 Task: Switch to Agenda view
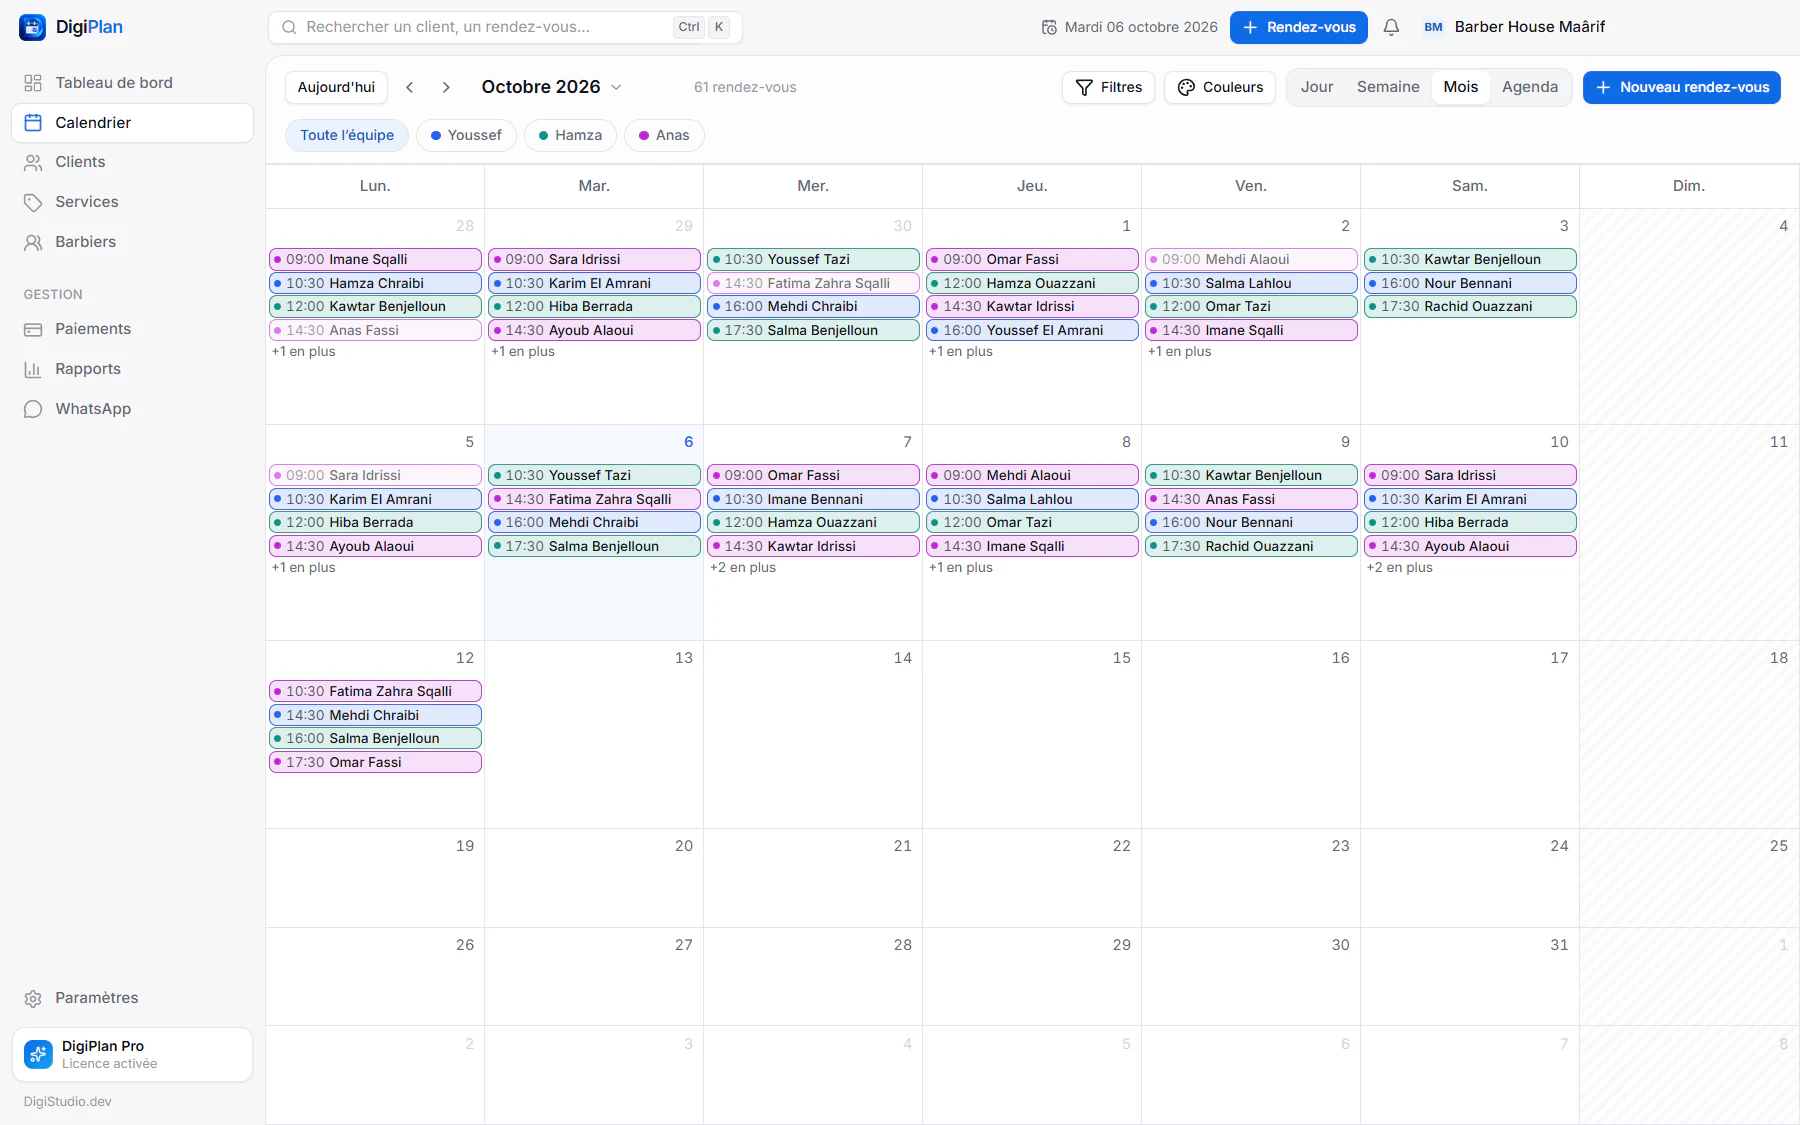[x=1530, y=87]
